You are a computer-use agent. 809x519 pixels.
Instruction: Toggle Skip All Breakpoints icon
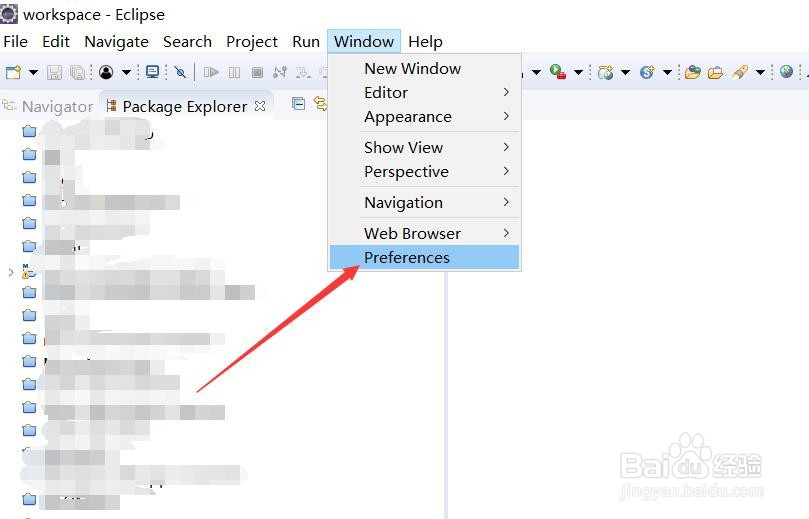[x=180, y=72]
